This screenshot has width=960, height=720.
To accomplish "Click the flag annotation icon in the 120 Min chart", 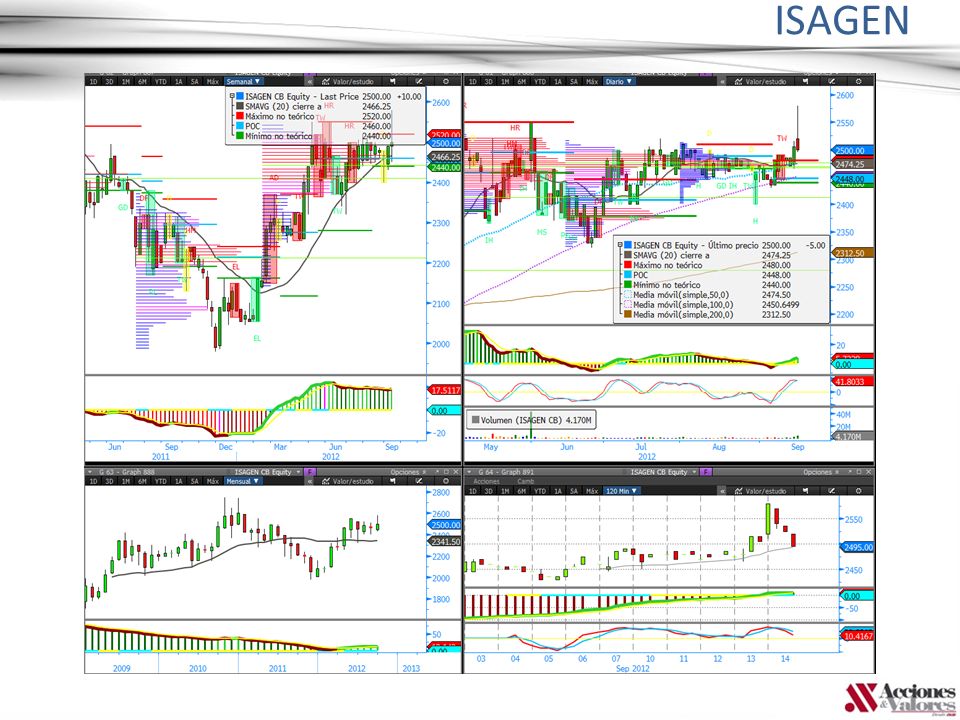I will point(806,491).
